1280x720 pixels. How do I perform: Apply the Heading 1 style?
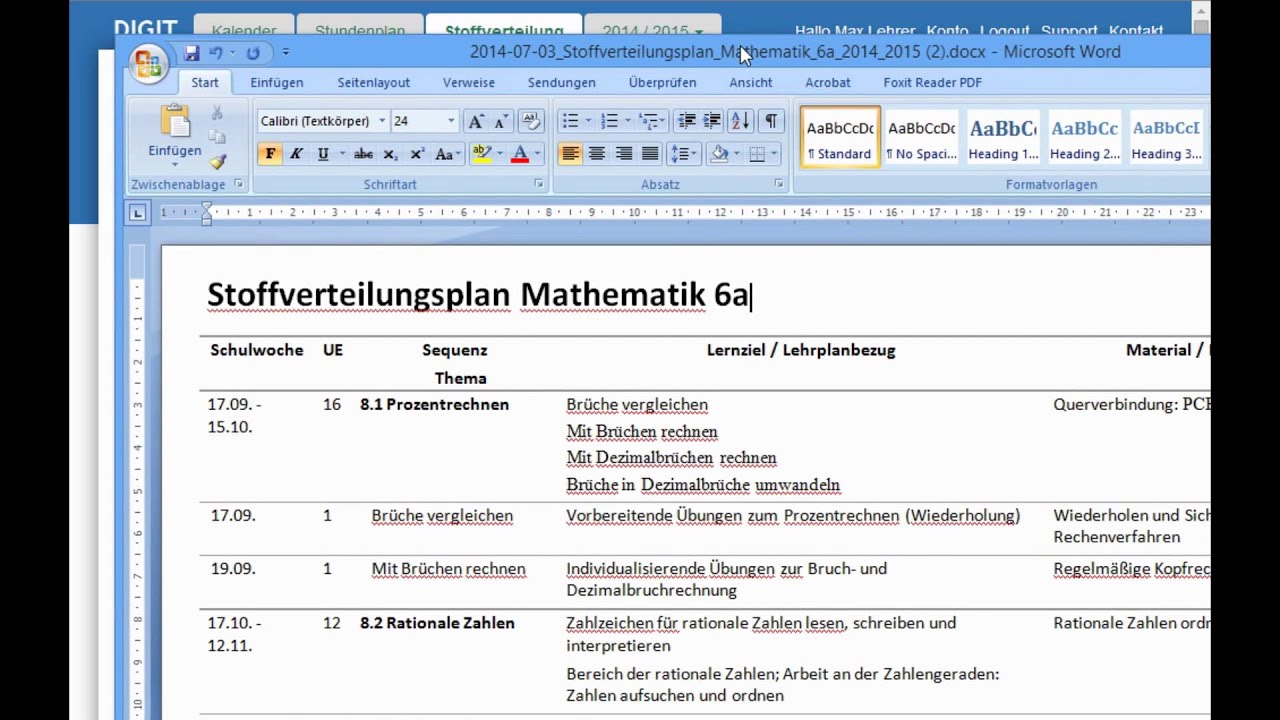point(1003,137)
